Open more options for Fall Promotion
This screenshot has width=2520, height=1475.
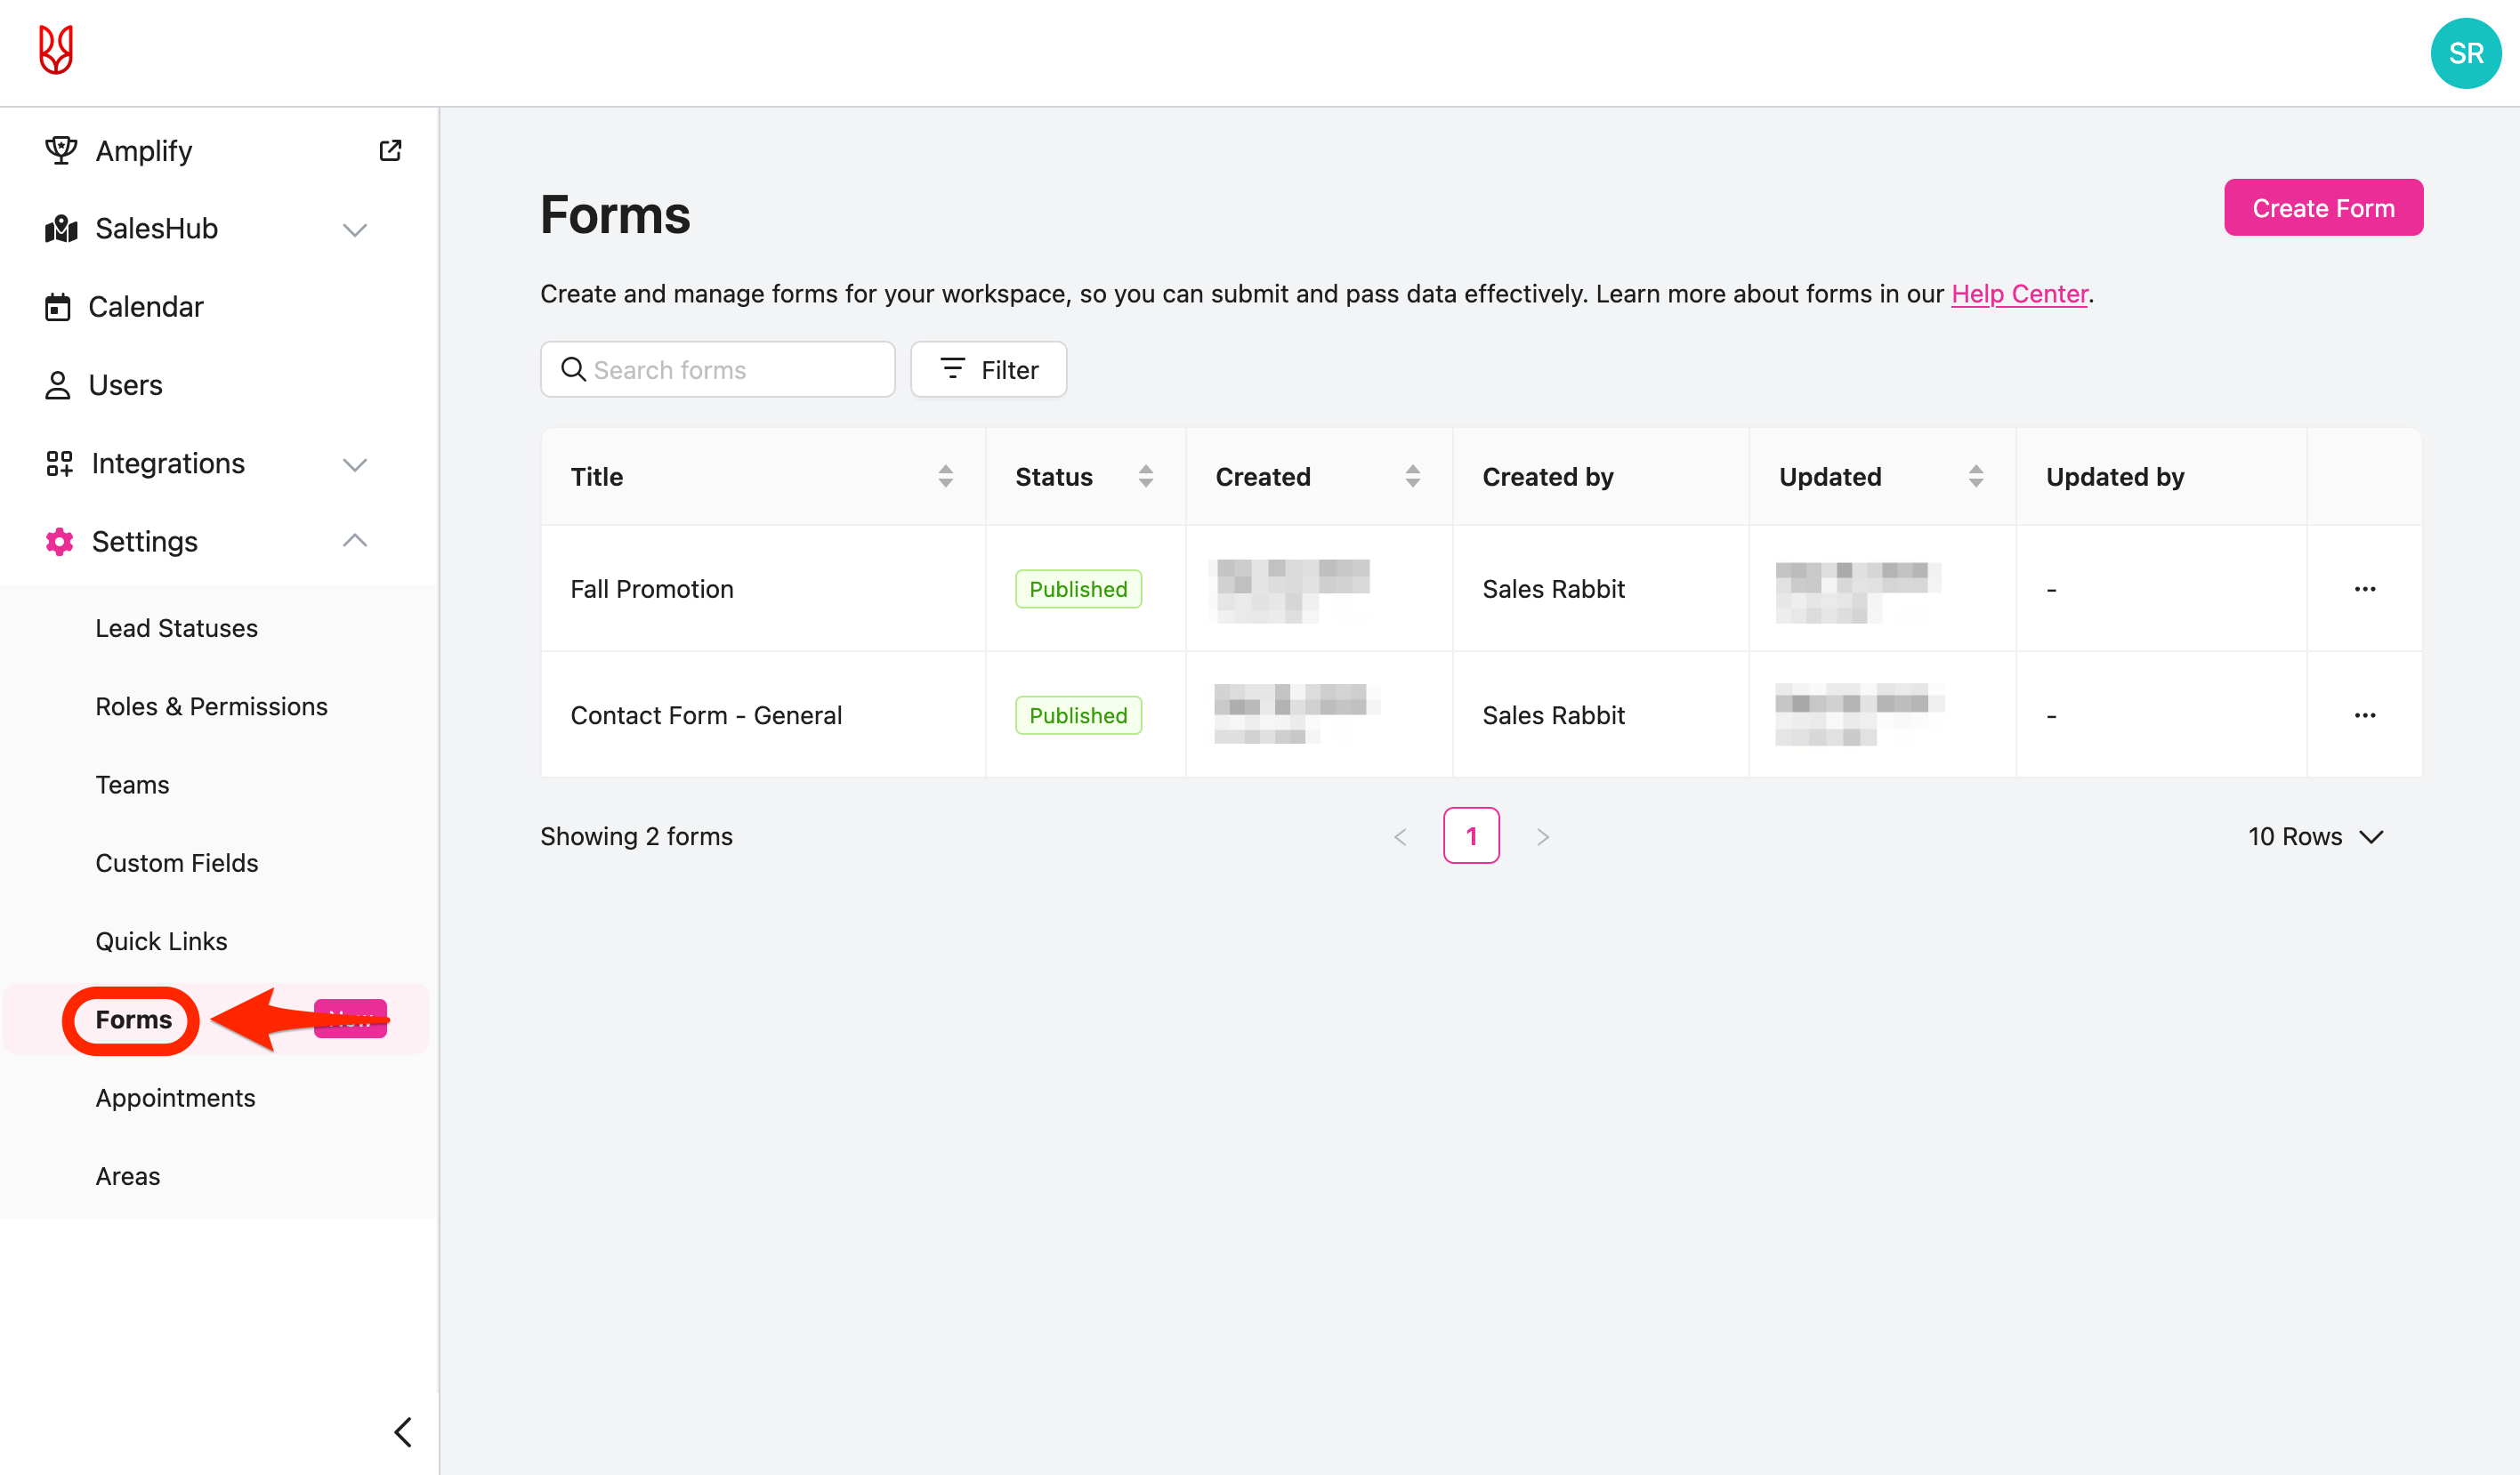2364,589
